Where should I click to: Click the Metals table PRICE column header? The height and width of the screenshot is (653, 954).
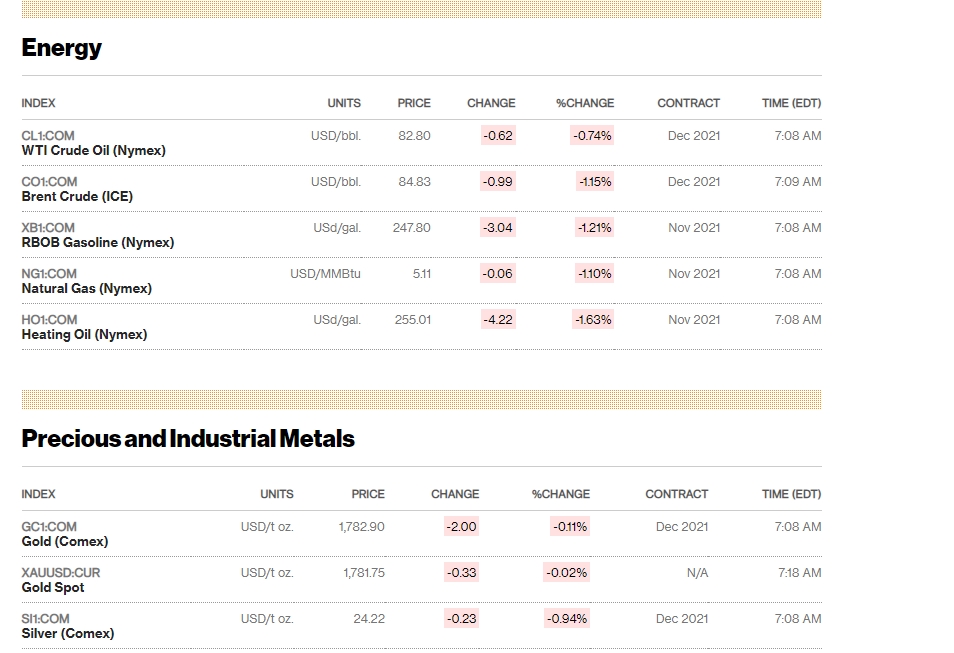tap(367, 494)
